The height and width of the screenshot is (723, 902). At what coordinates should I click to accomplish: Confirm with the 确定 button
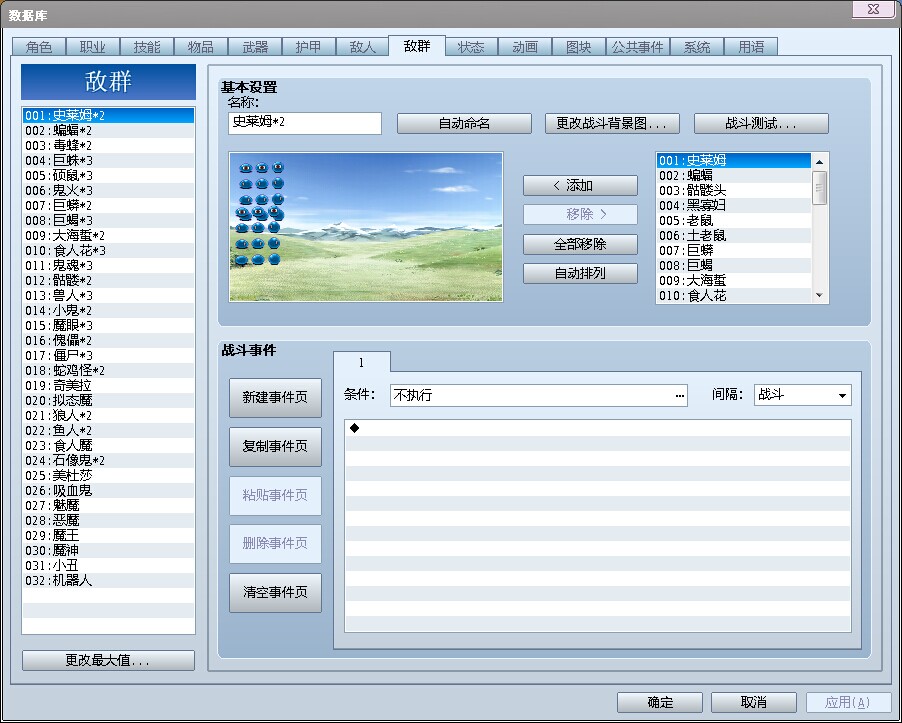click(x=660, y=702)
